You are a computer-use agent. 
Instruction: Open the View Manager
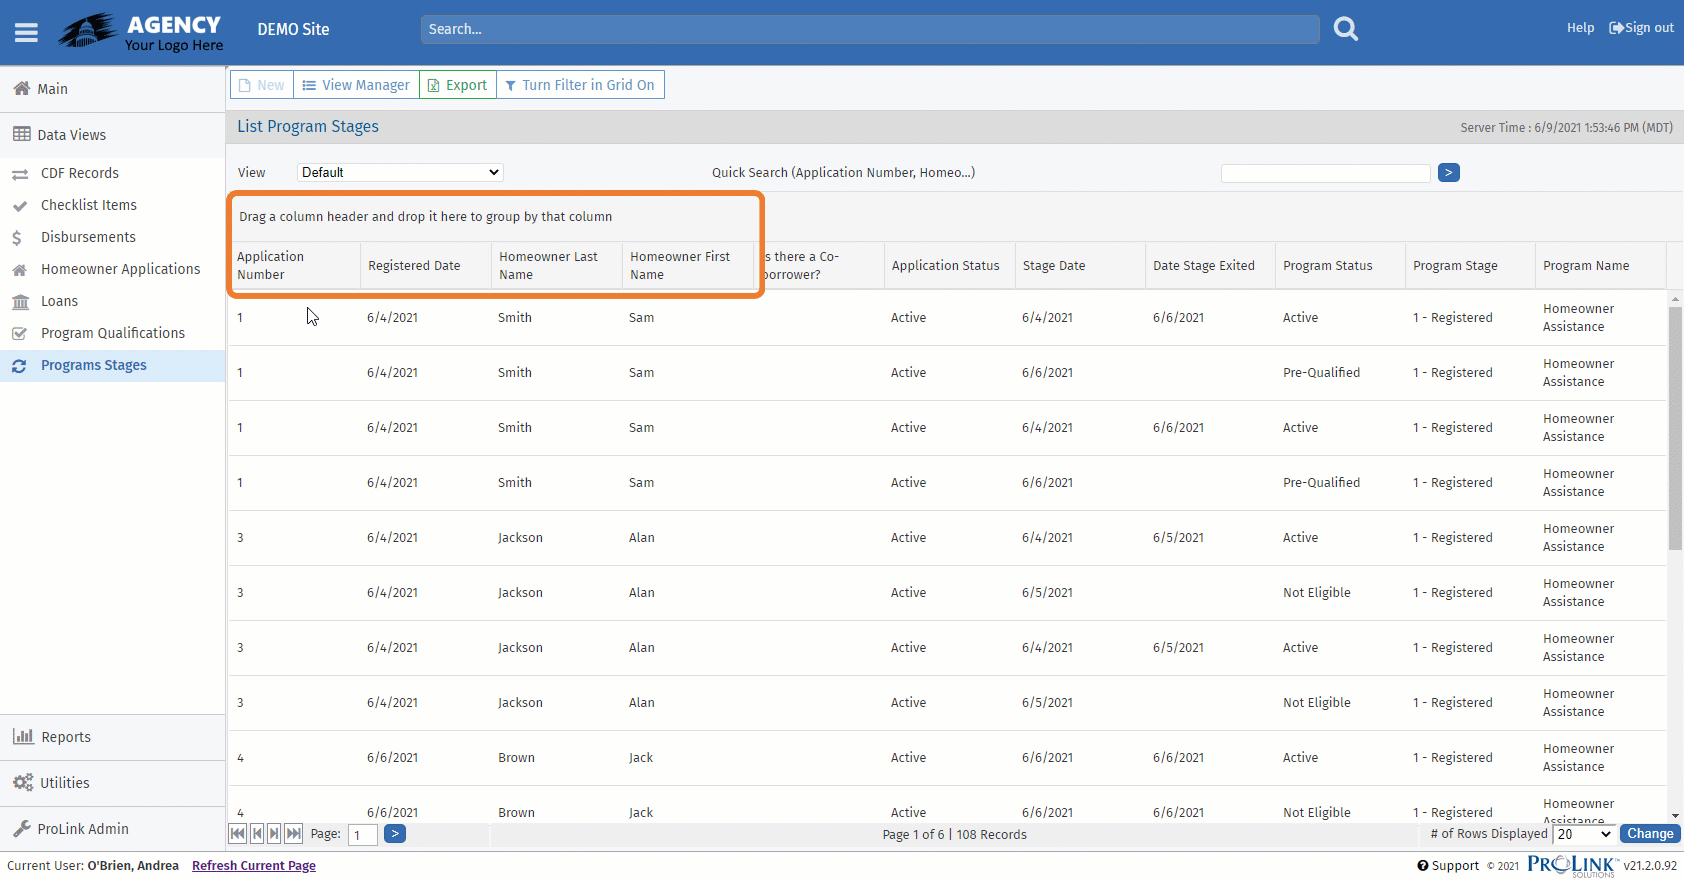tap(356, 85)
